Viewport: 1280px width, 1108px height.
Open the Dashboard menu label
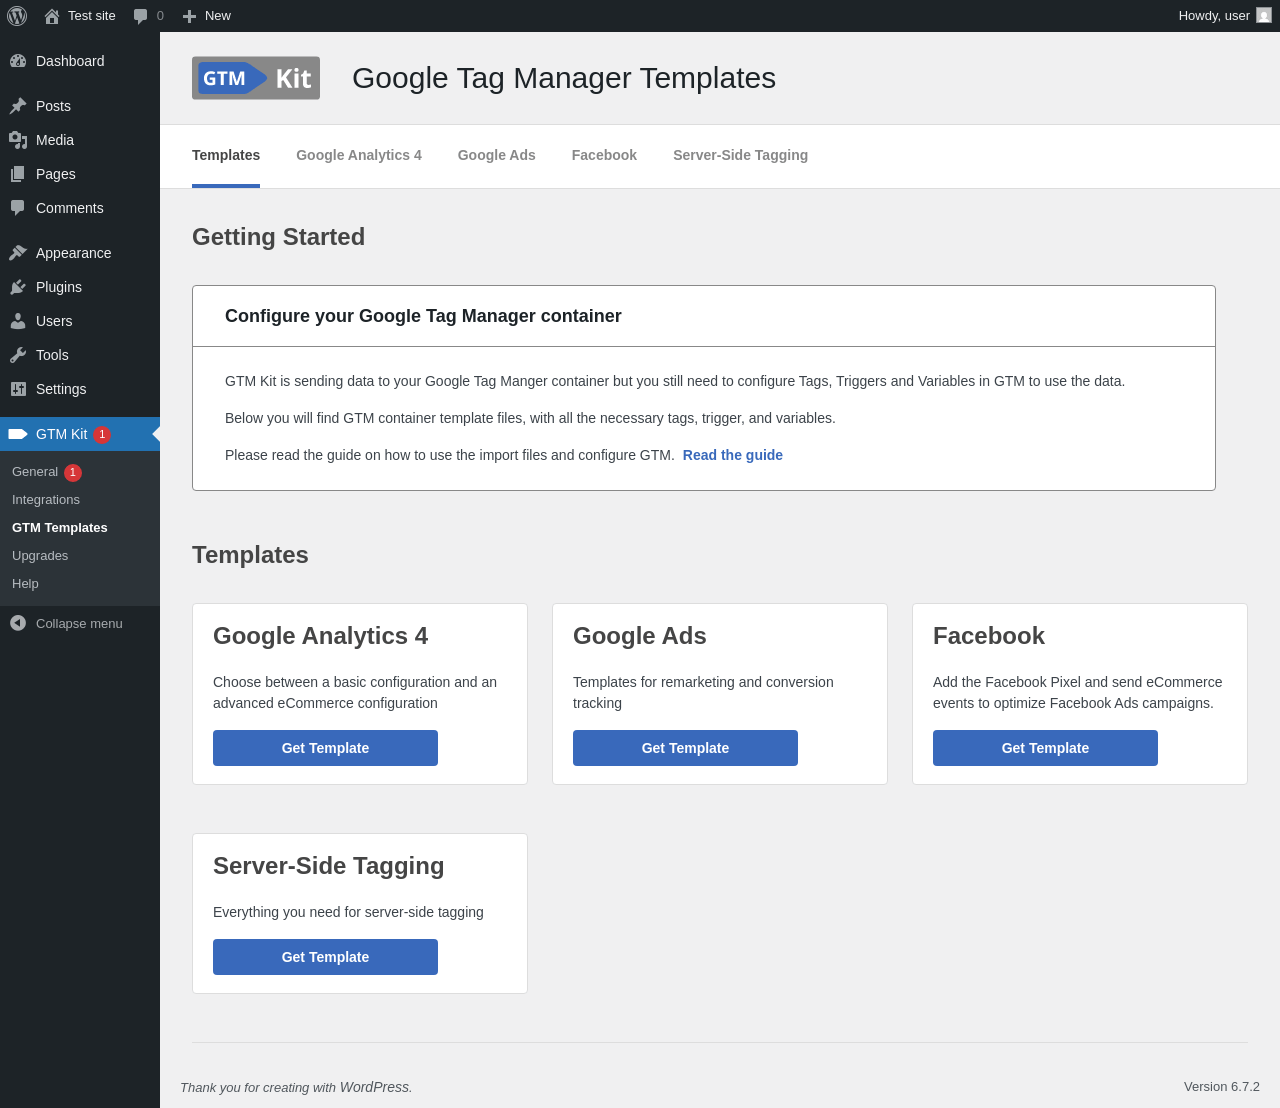click(70, 61)
